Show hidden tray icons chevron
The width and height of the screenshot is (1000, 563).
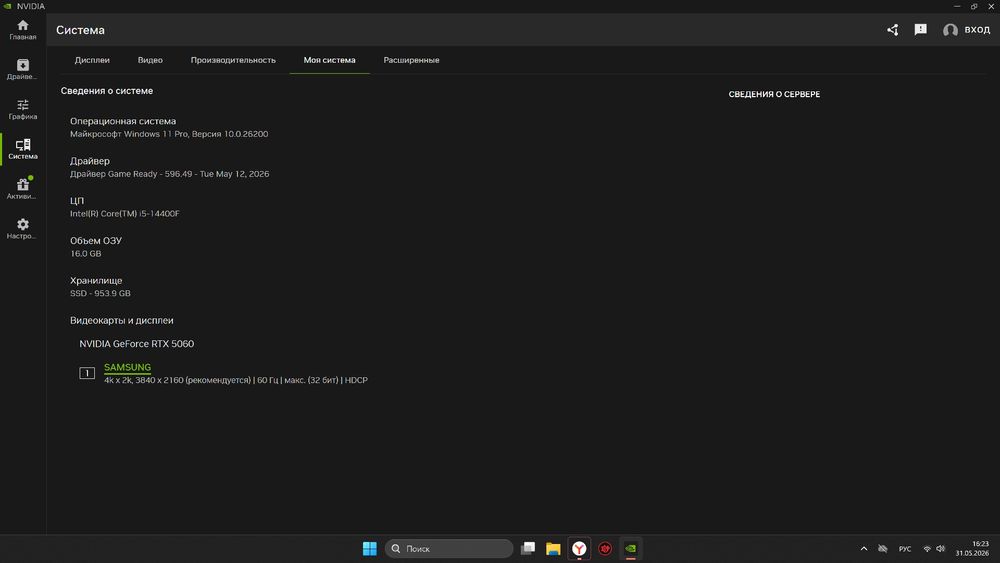point(864,548)
